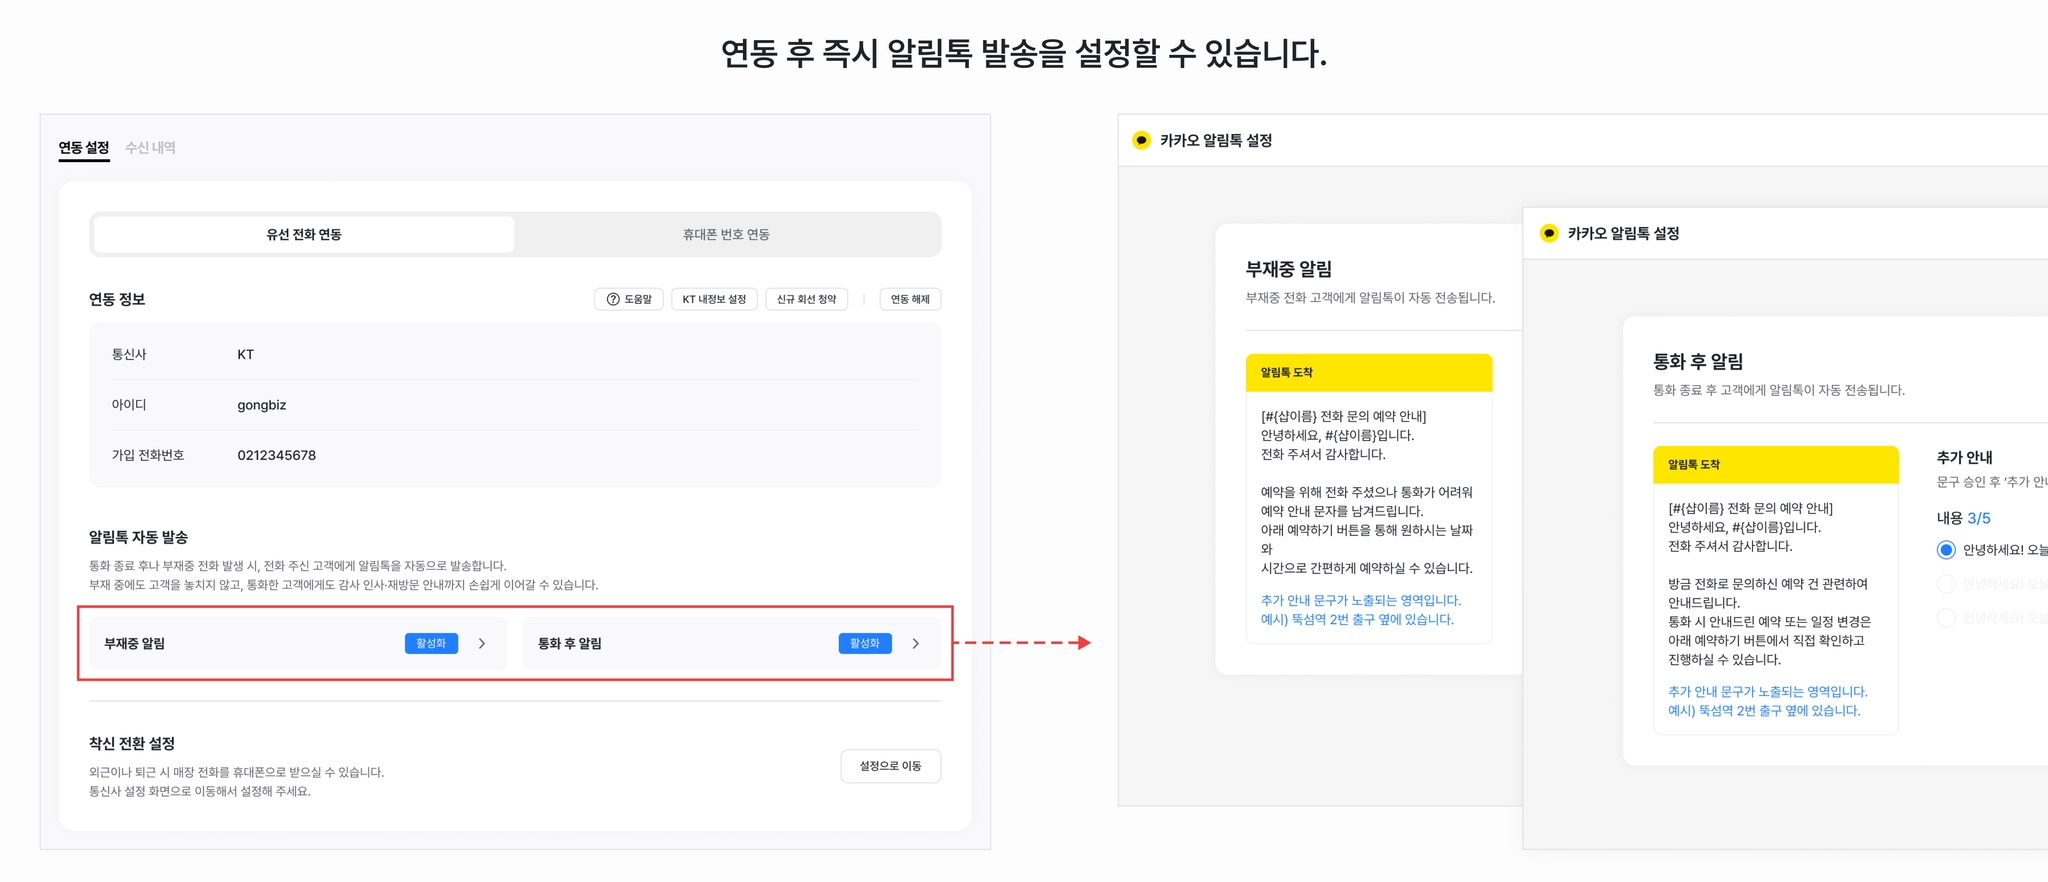The image size is (2048, 882).
Task: Click the 내용 3/5 counter label
Action: pos(1964,518)
